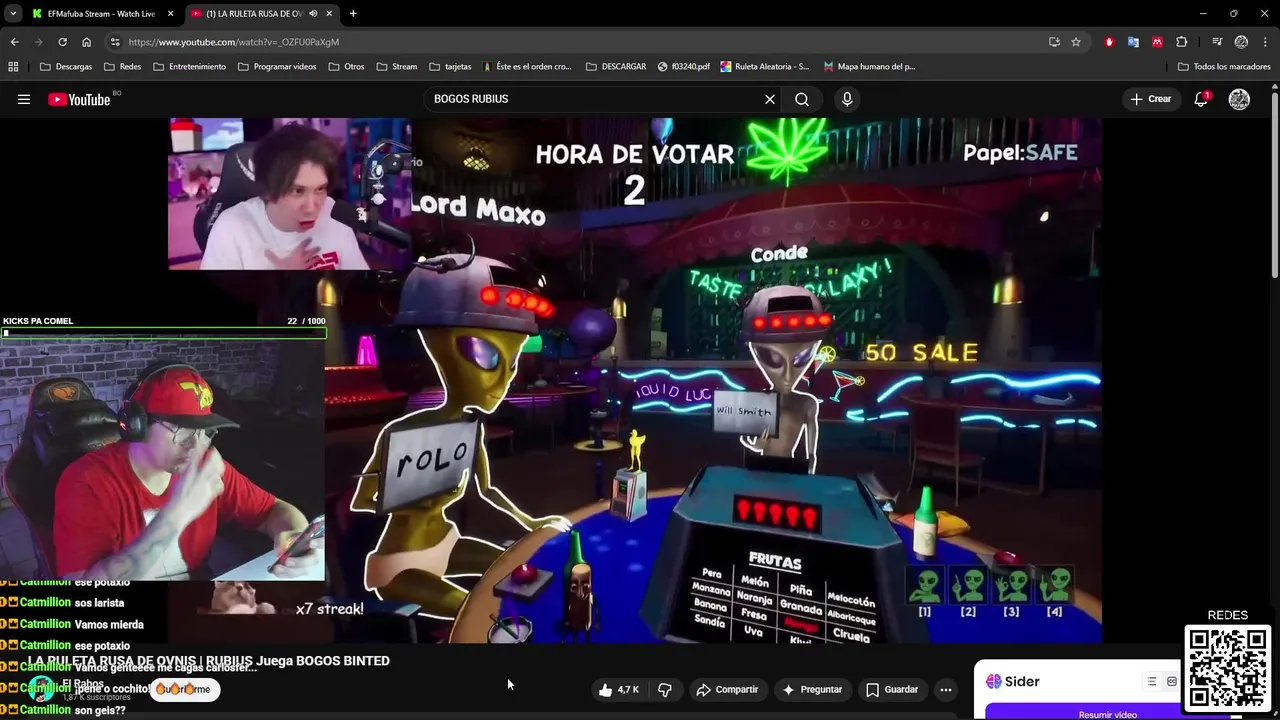Screen dimensions: 1280x720
Task: Click the KICKS PA COMEL progress bar
Action: point(163,333)
